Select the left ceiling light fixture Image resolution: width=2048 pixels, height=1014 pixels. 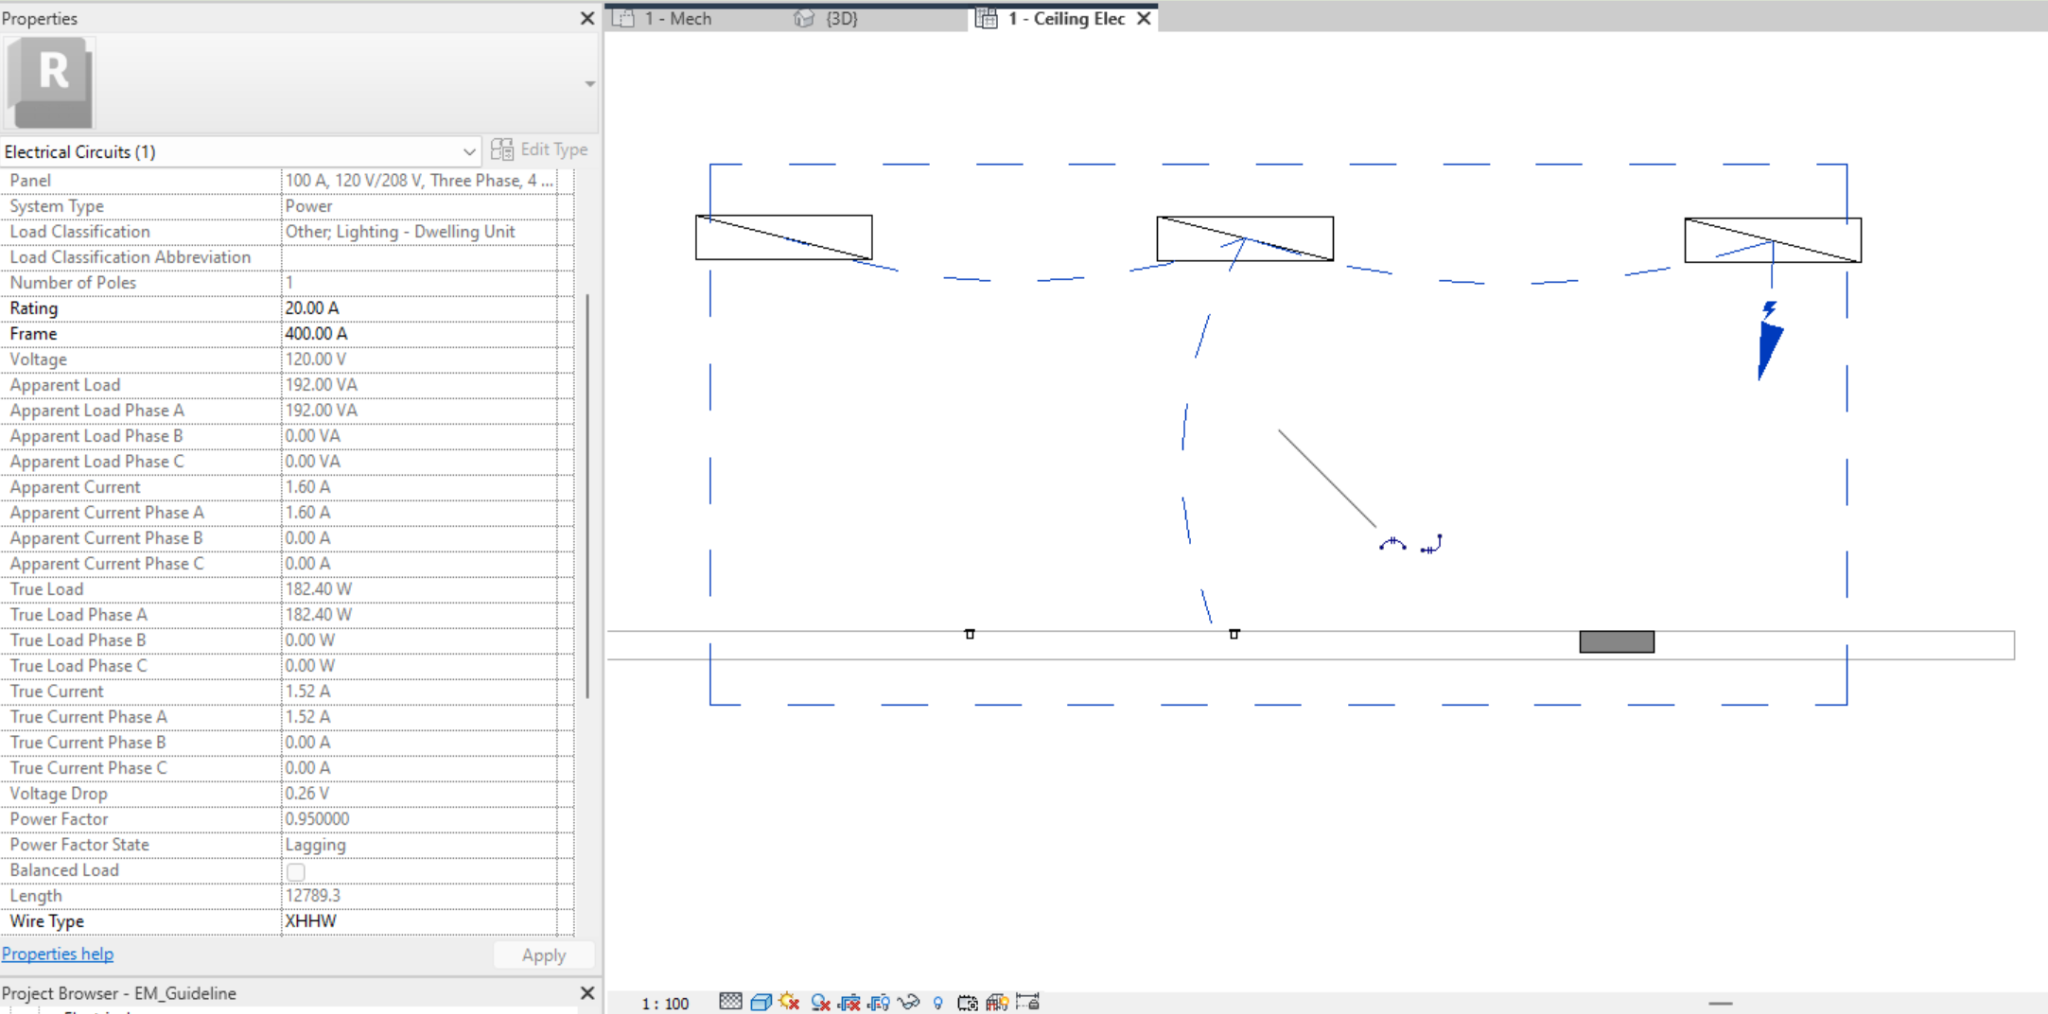[x=784, y=237]
